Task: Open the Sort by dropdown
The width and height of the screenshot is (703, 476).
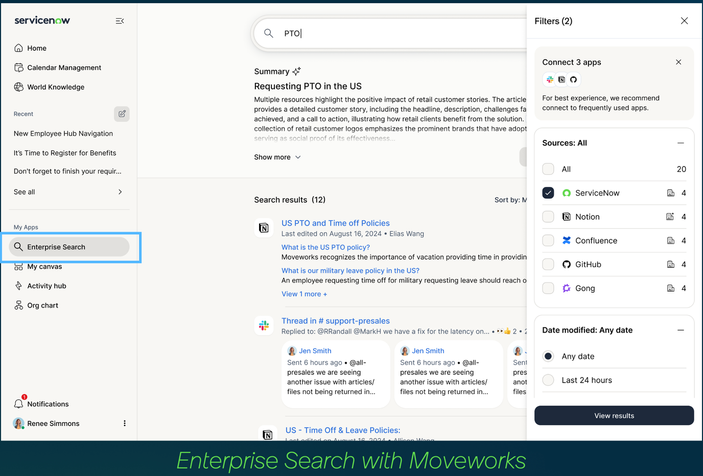Action: [x=510, y=200]
